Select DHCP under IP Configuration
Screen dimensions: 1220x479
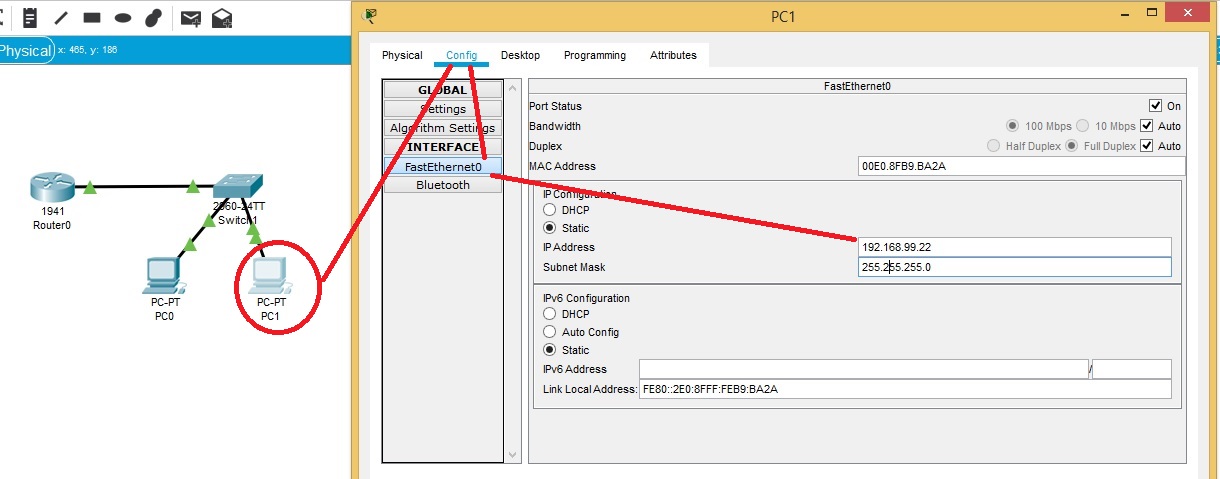coord(549,210)
